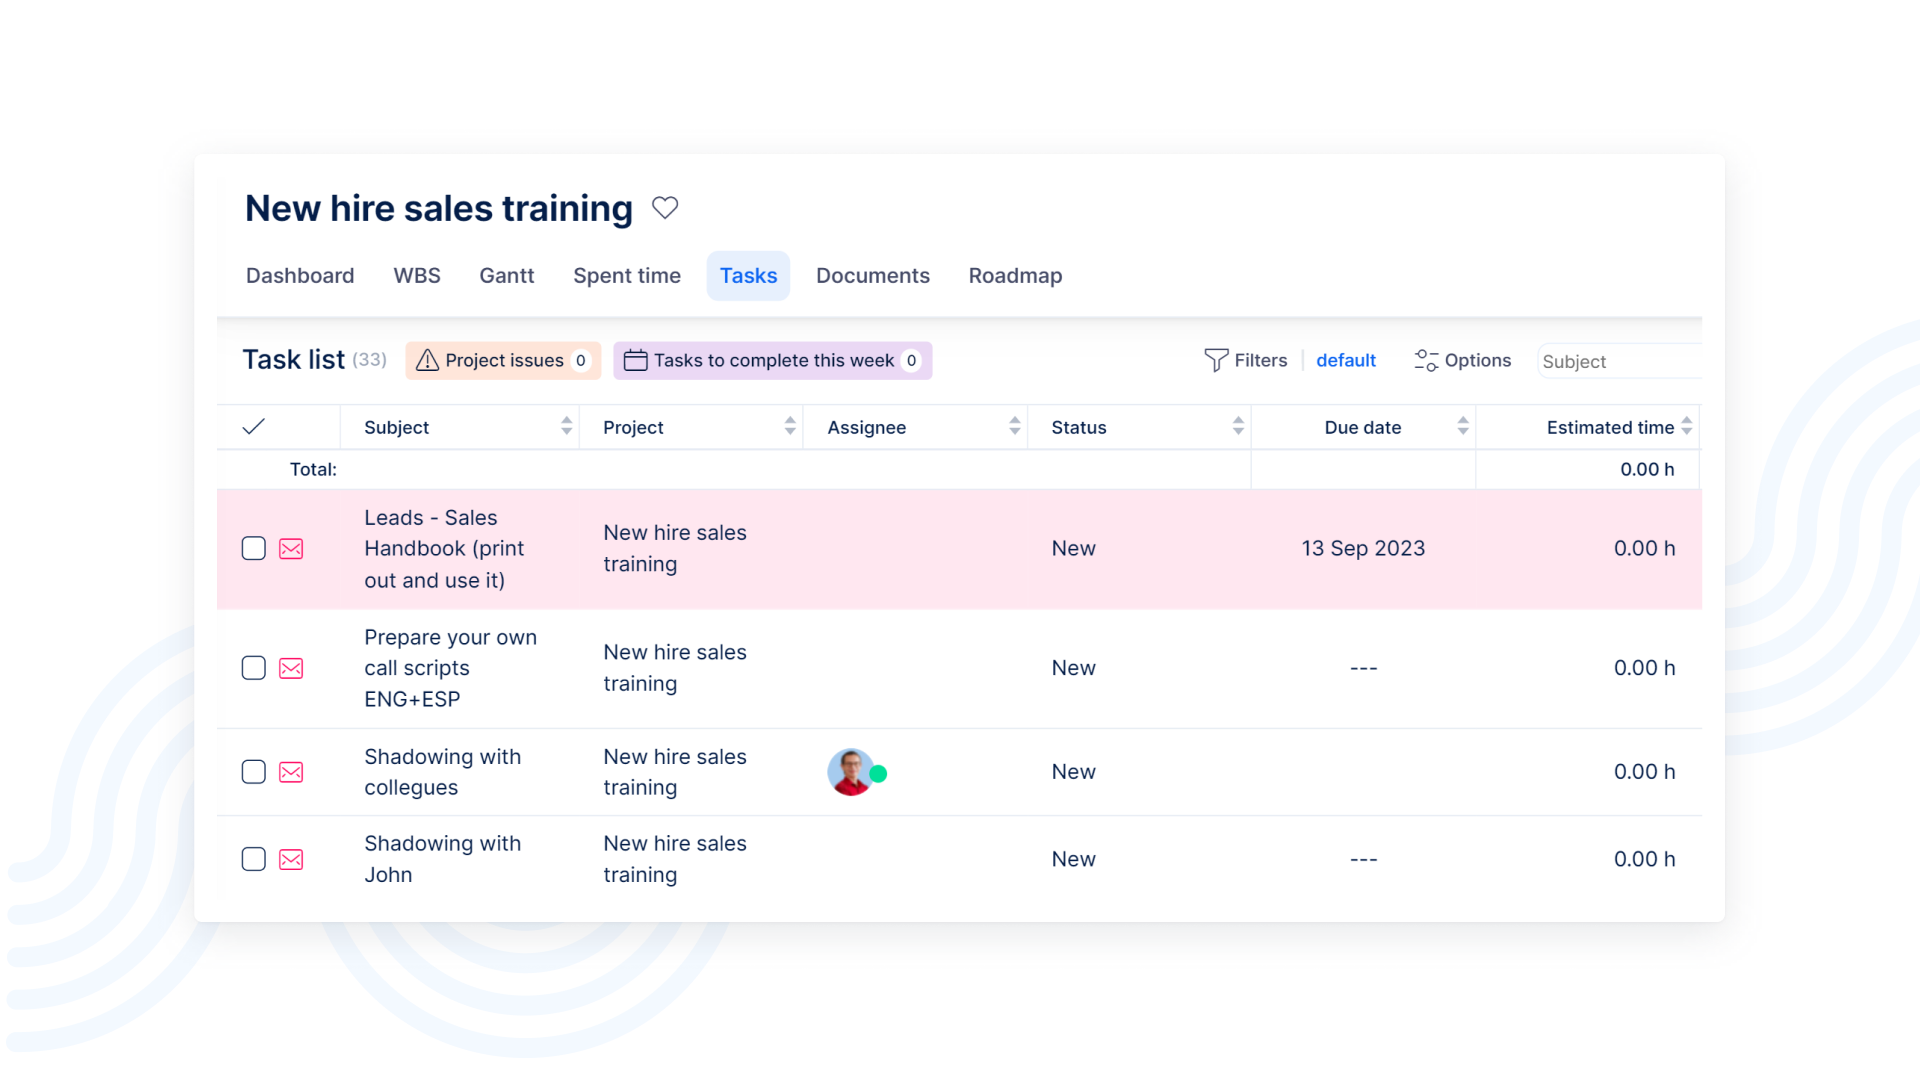Sort by Due date column arrows
Screen dimensions: 1920x1076
1462,427
